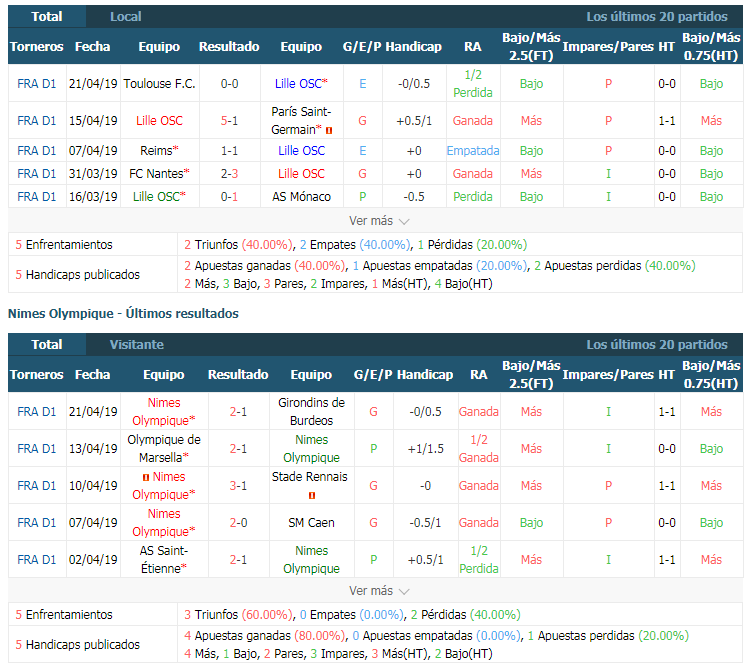747x663 pixels.
Task: Open AS Saint-Étienne team link
Action: click(x=164, y=560)
